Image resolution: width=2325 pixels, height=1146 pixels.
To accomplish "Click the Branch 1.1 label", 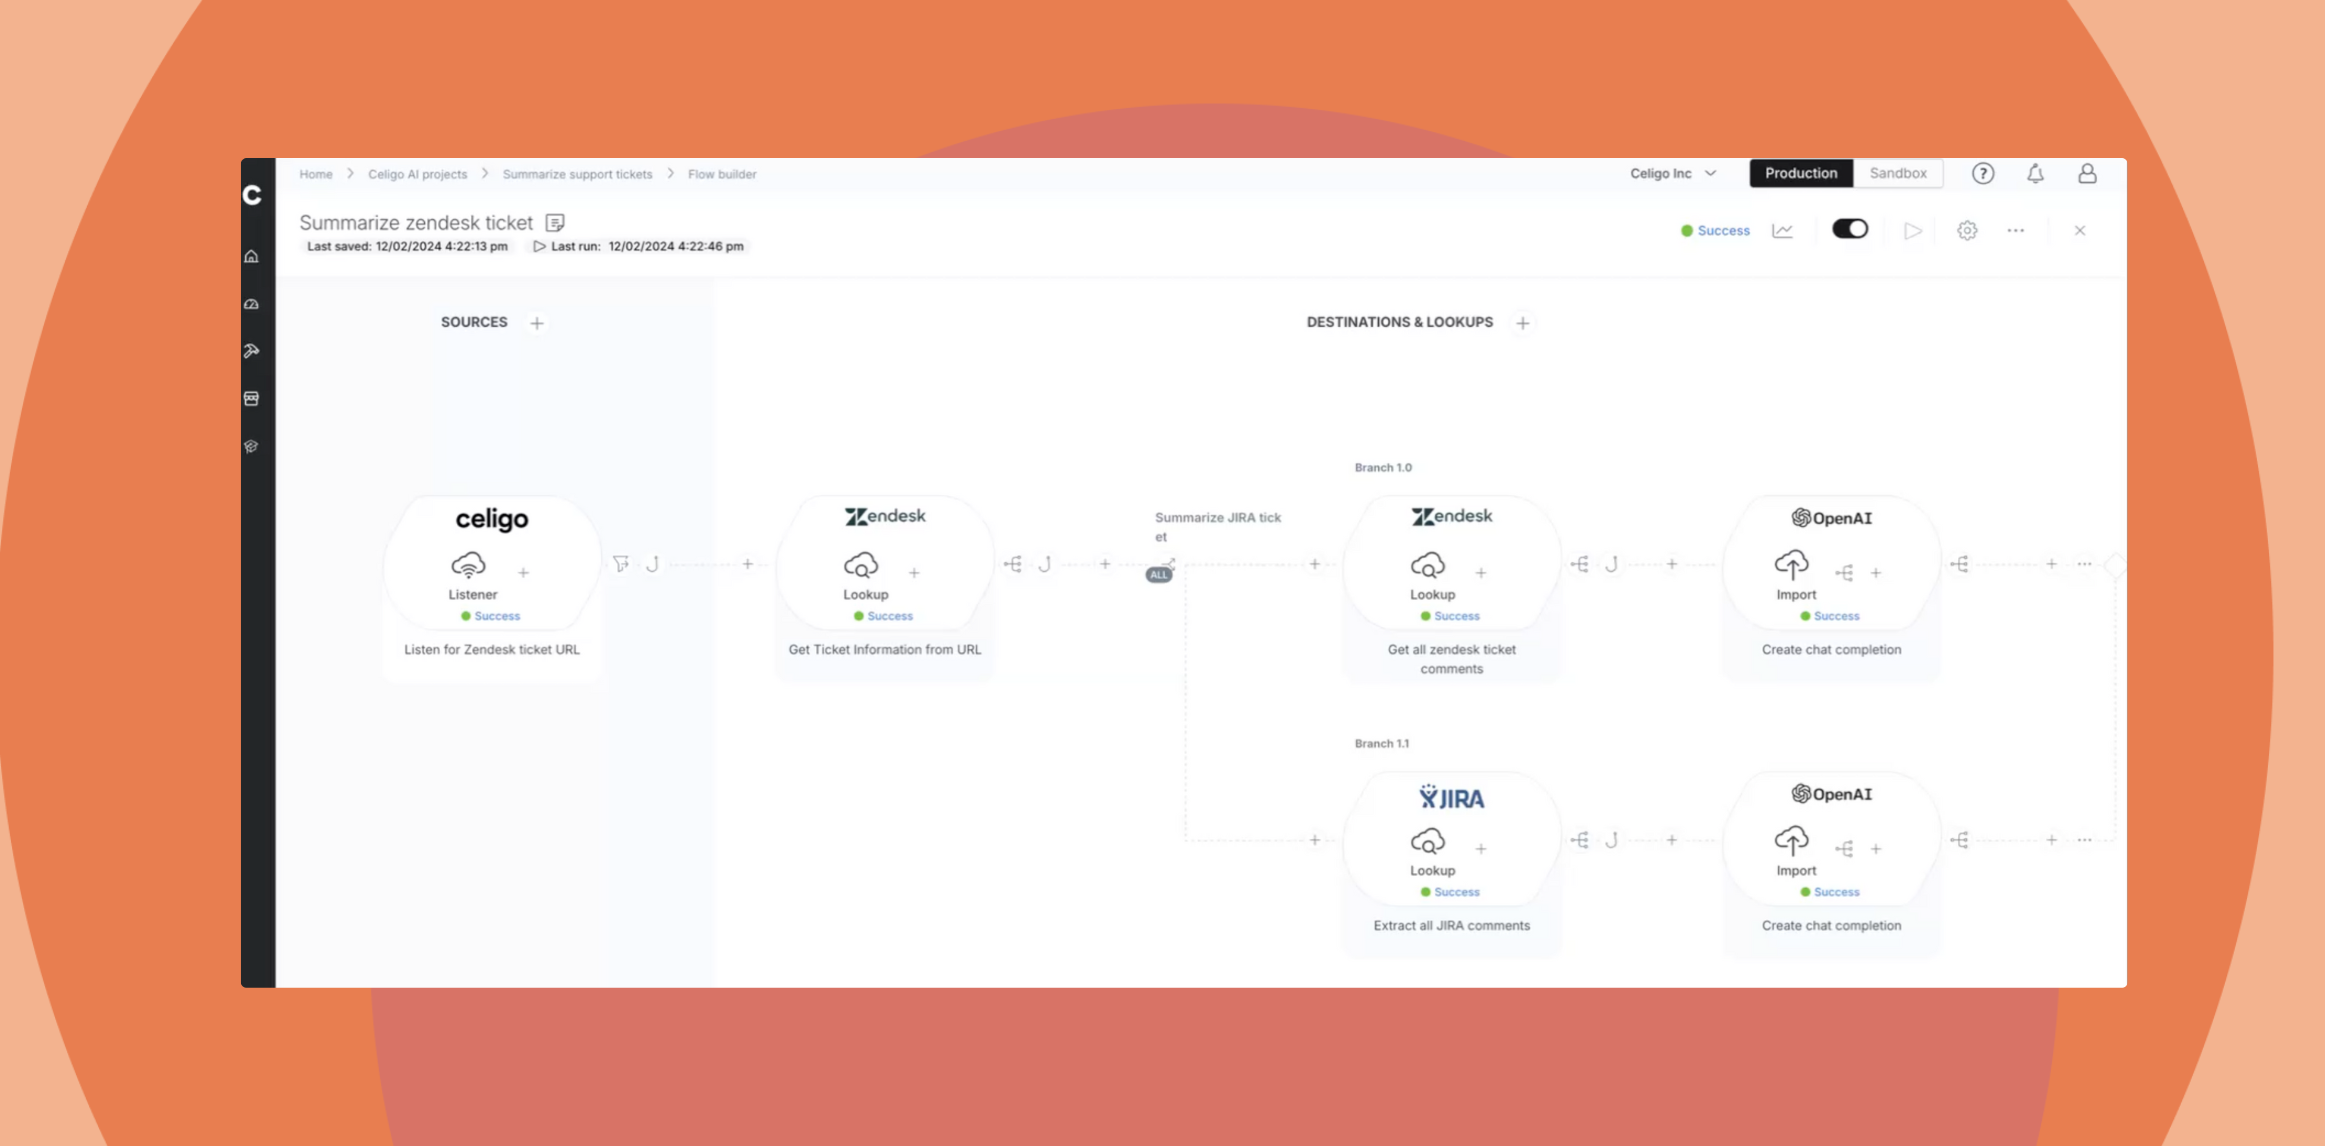I will point(1382,744).
